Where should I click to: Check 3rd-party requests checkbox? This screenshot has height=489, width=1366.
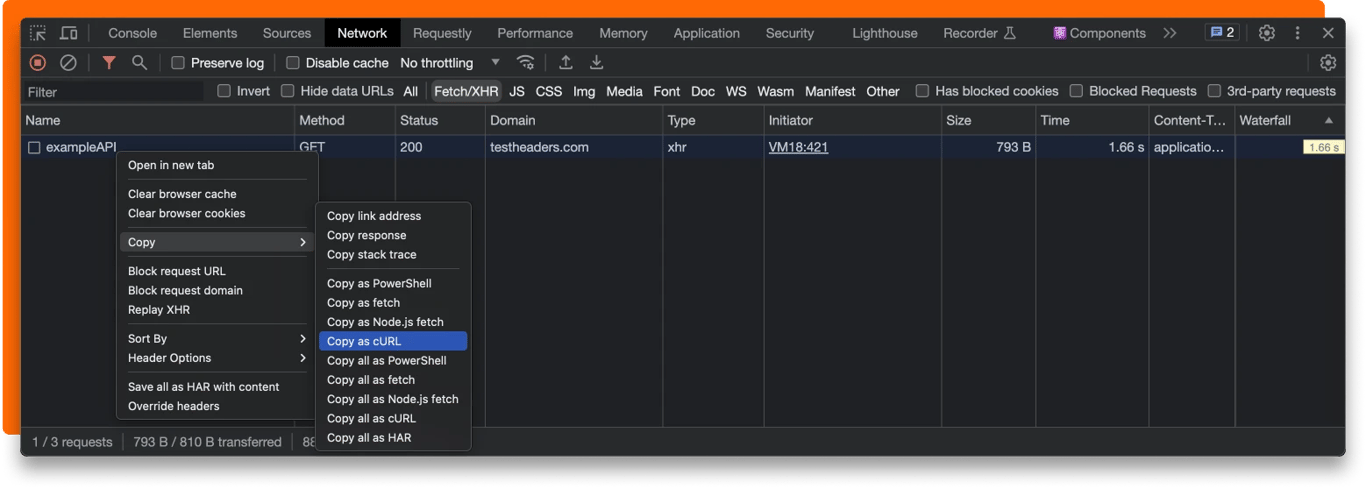(1214, 91)
